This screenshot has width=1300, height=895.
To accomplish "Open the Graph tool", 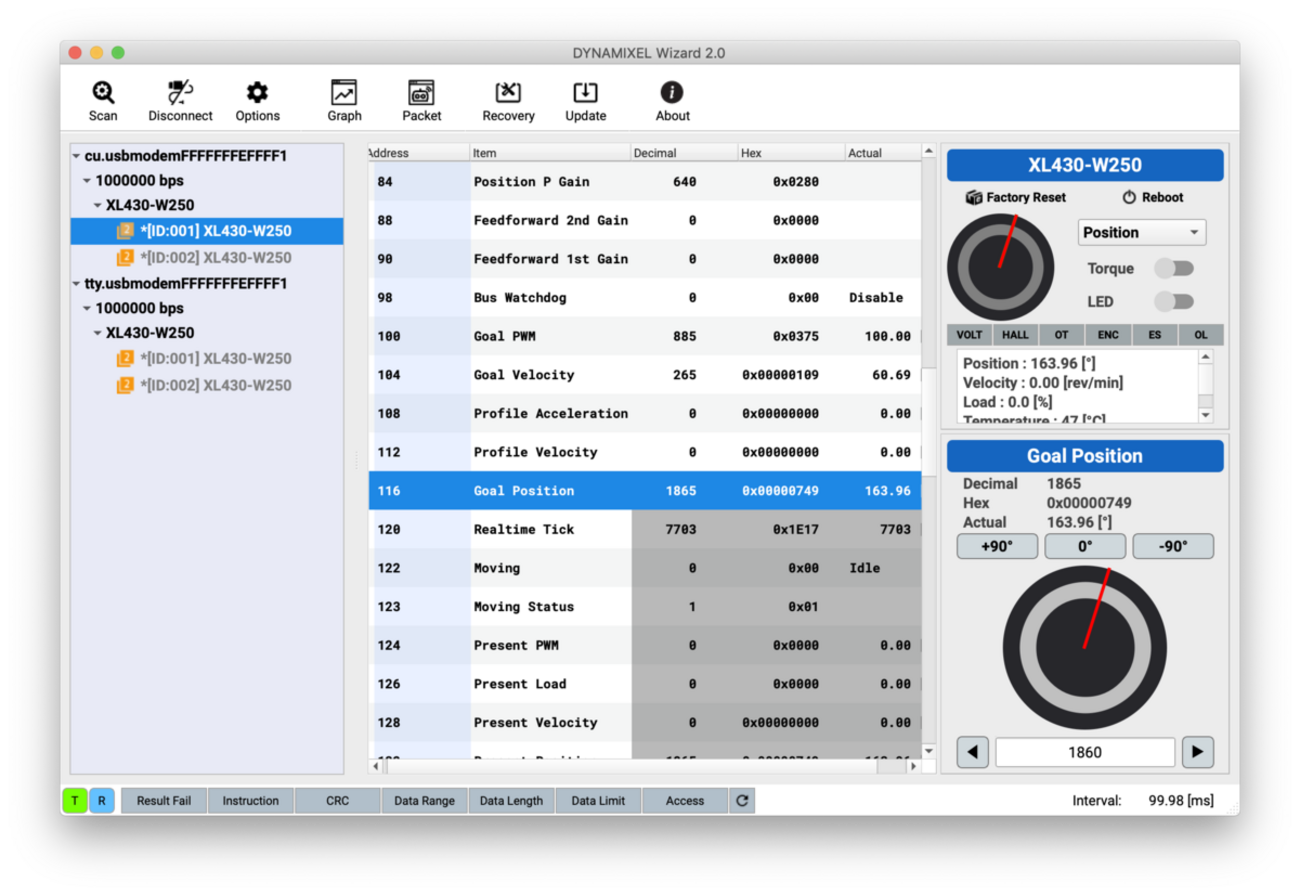I will point(344,93).
